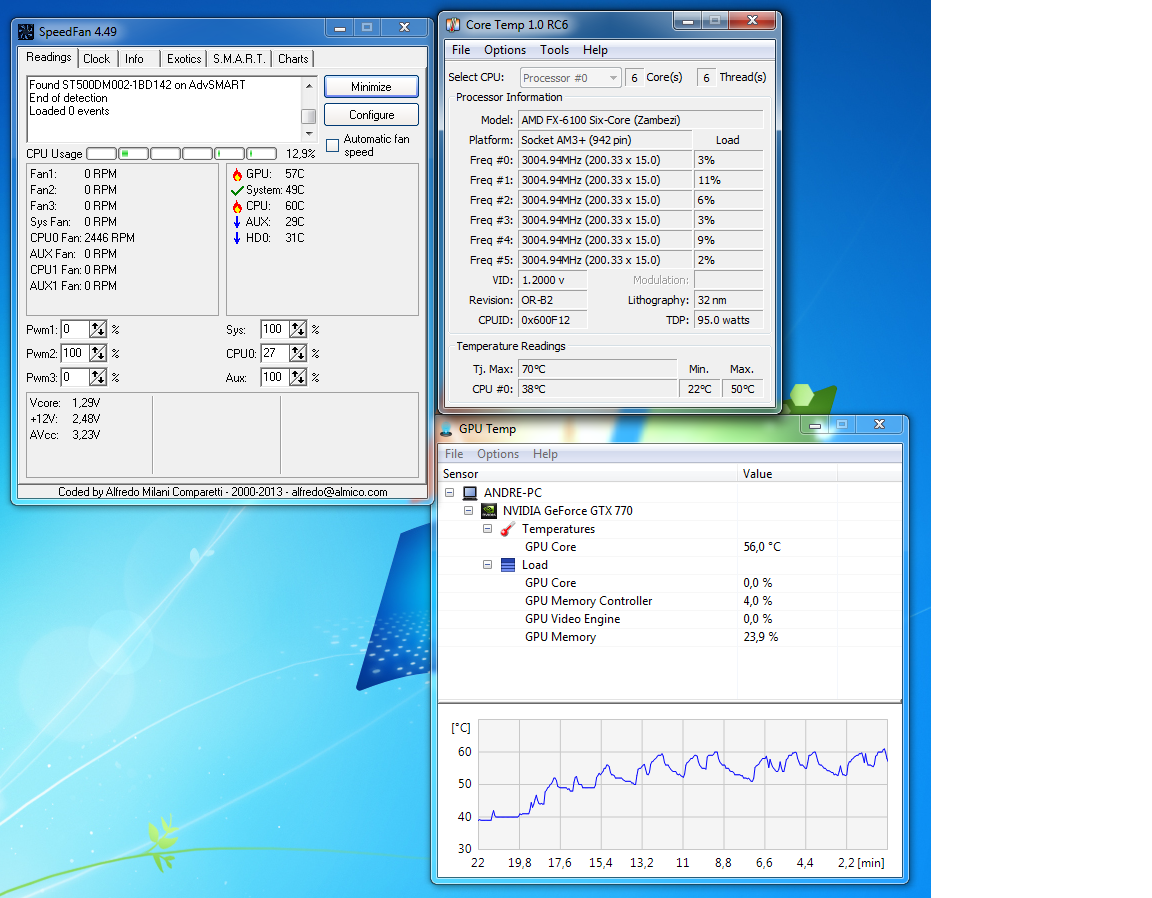
Task: Open the Exotics tab in SpeedFan
Action: pos(184,59)
